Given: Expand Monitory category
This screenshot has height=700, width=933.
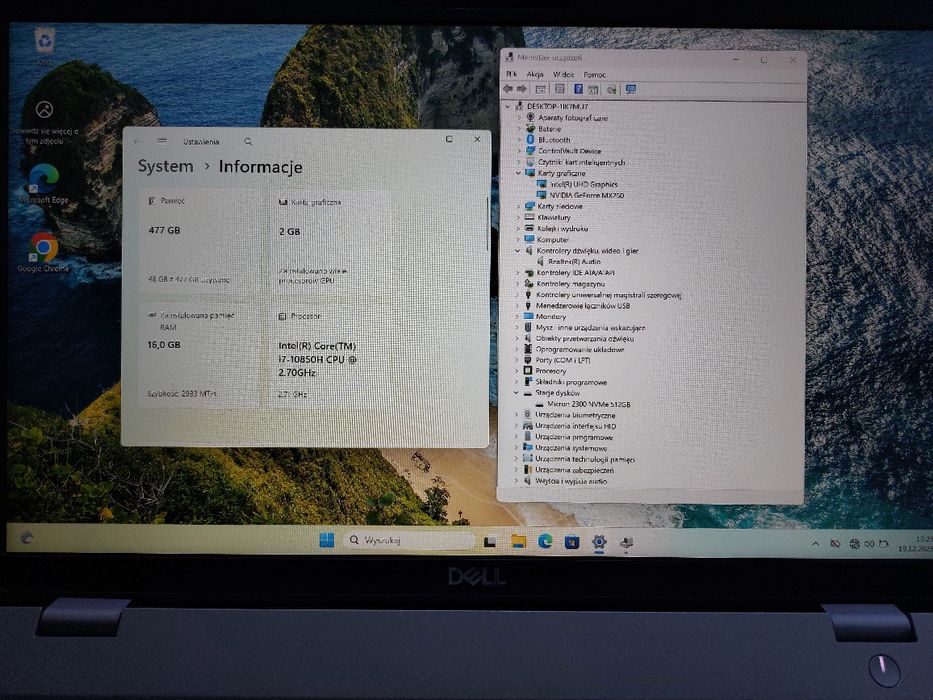Looking at the screenshot, I should (x=516, y=317).
